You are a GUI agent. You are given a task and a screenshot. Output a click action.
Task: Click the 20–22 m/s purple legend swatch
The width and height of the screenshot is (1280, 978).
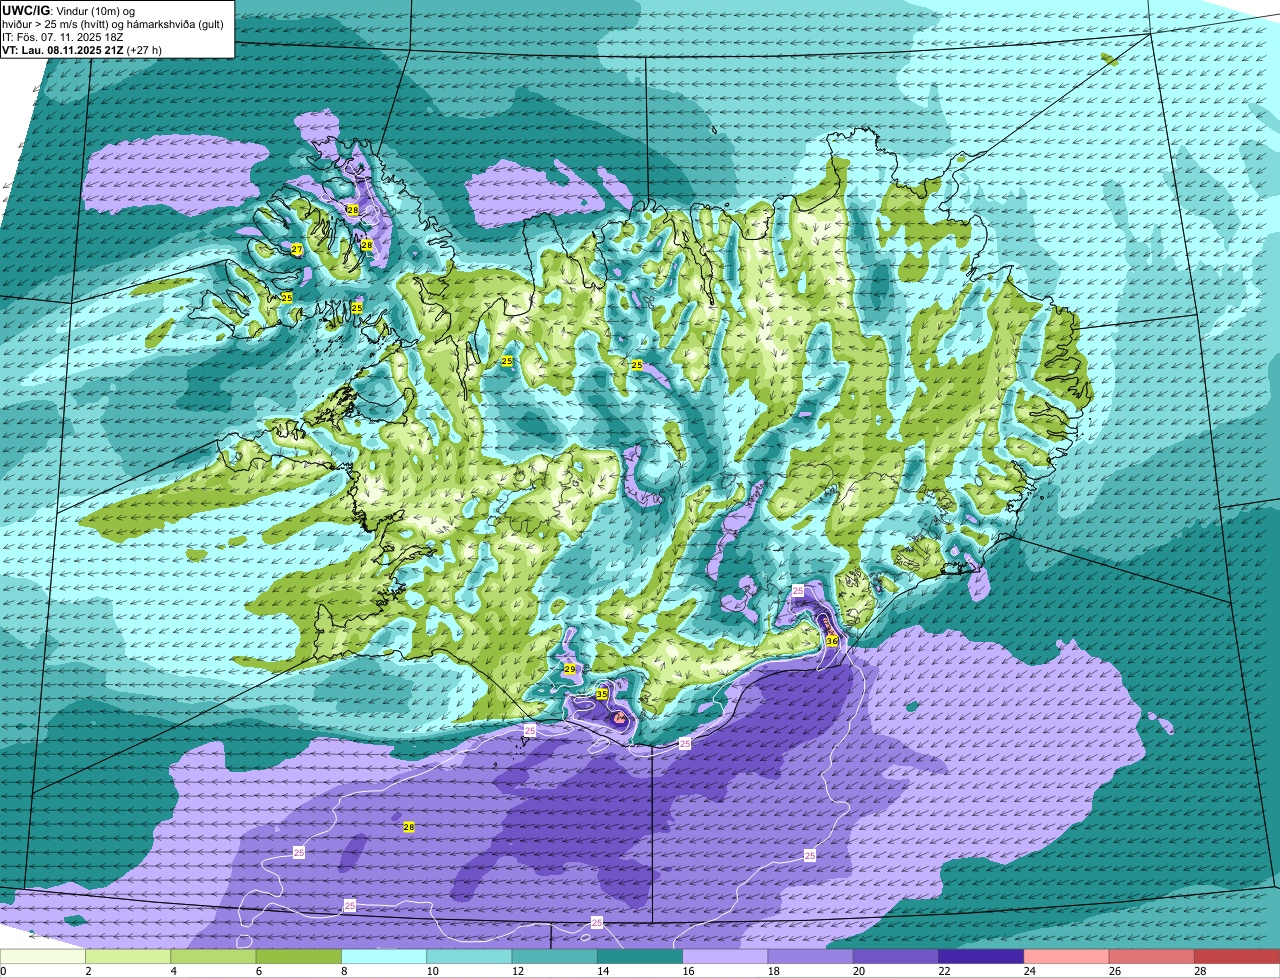(896, 957)
